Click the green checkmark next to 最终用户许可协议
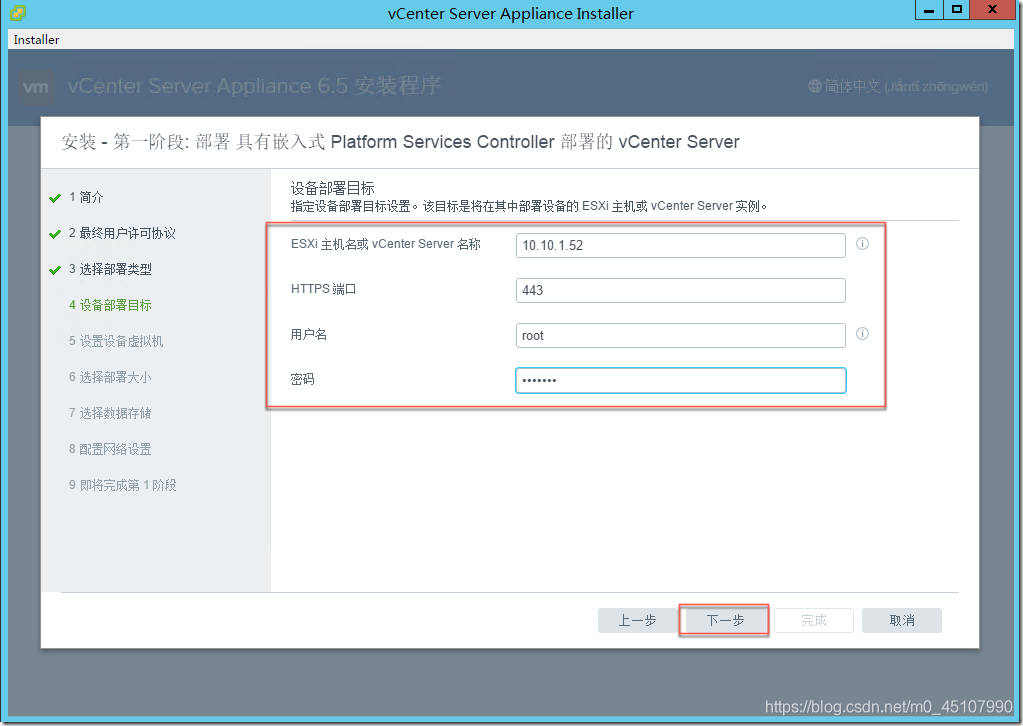The height and width of the screenshot is (726, 1023). (x=55, y=234)
